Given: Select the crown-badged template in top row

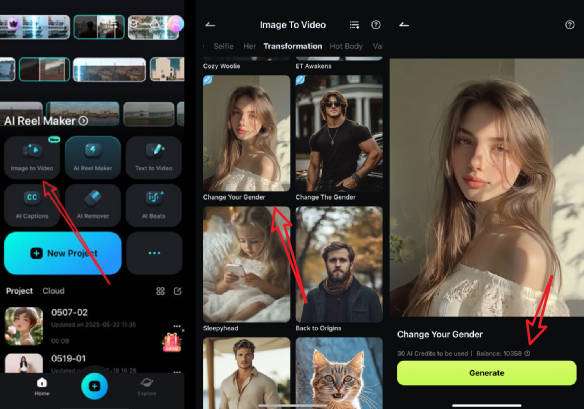Looking at the screenshot, I should [x=35, y=27].
